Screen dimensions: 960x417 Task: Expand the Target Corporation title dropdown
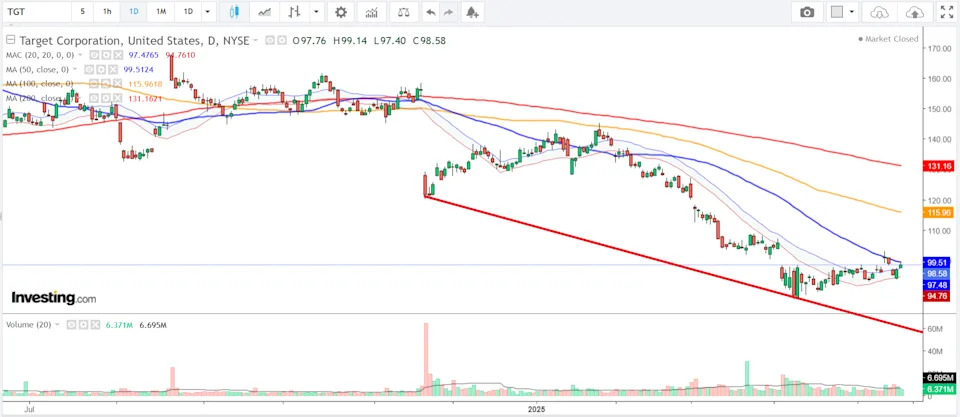256,40
